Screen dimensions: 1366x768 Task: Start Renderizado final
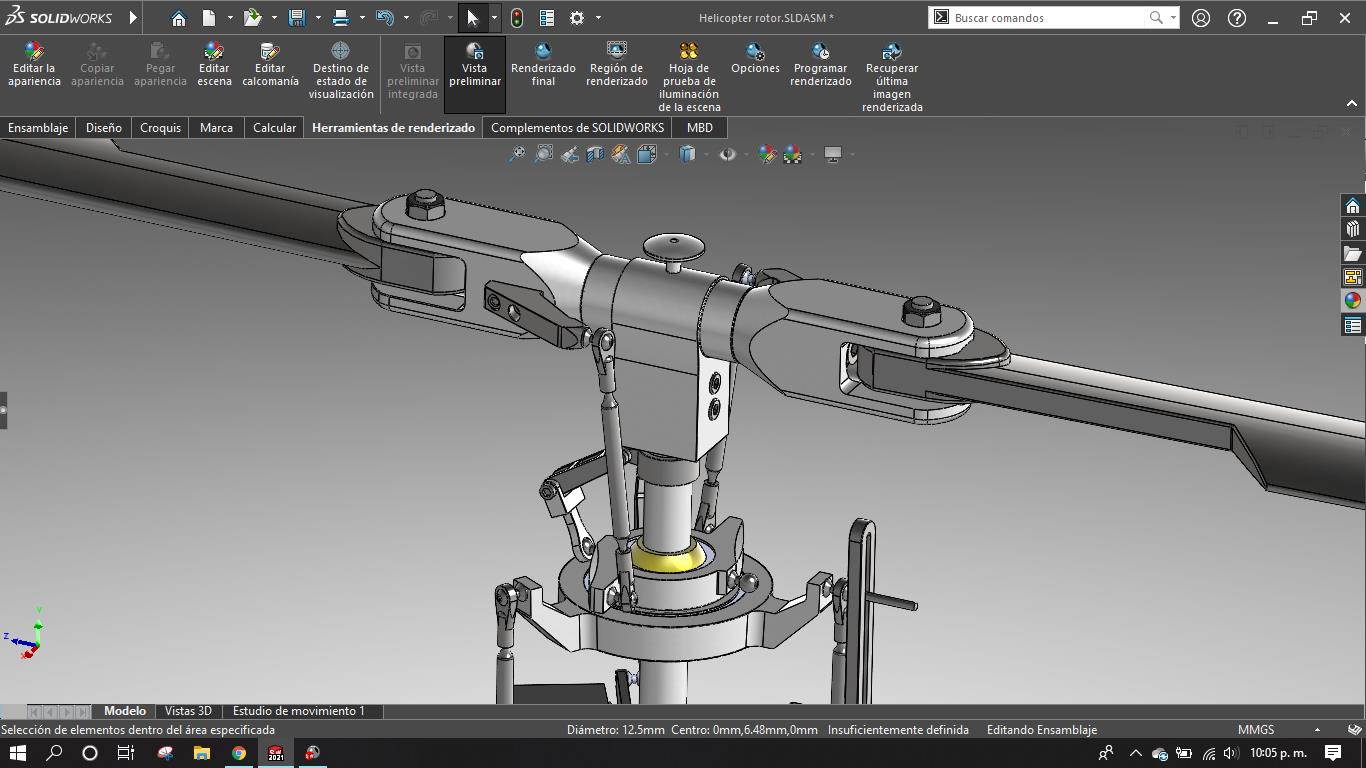[543, 65]
